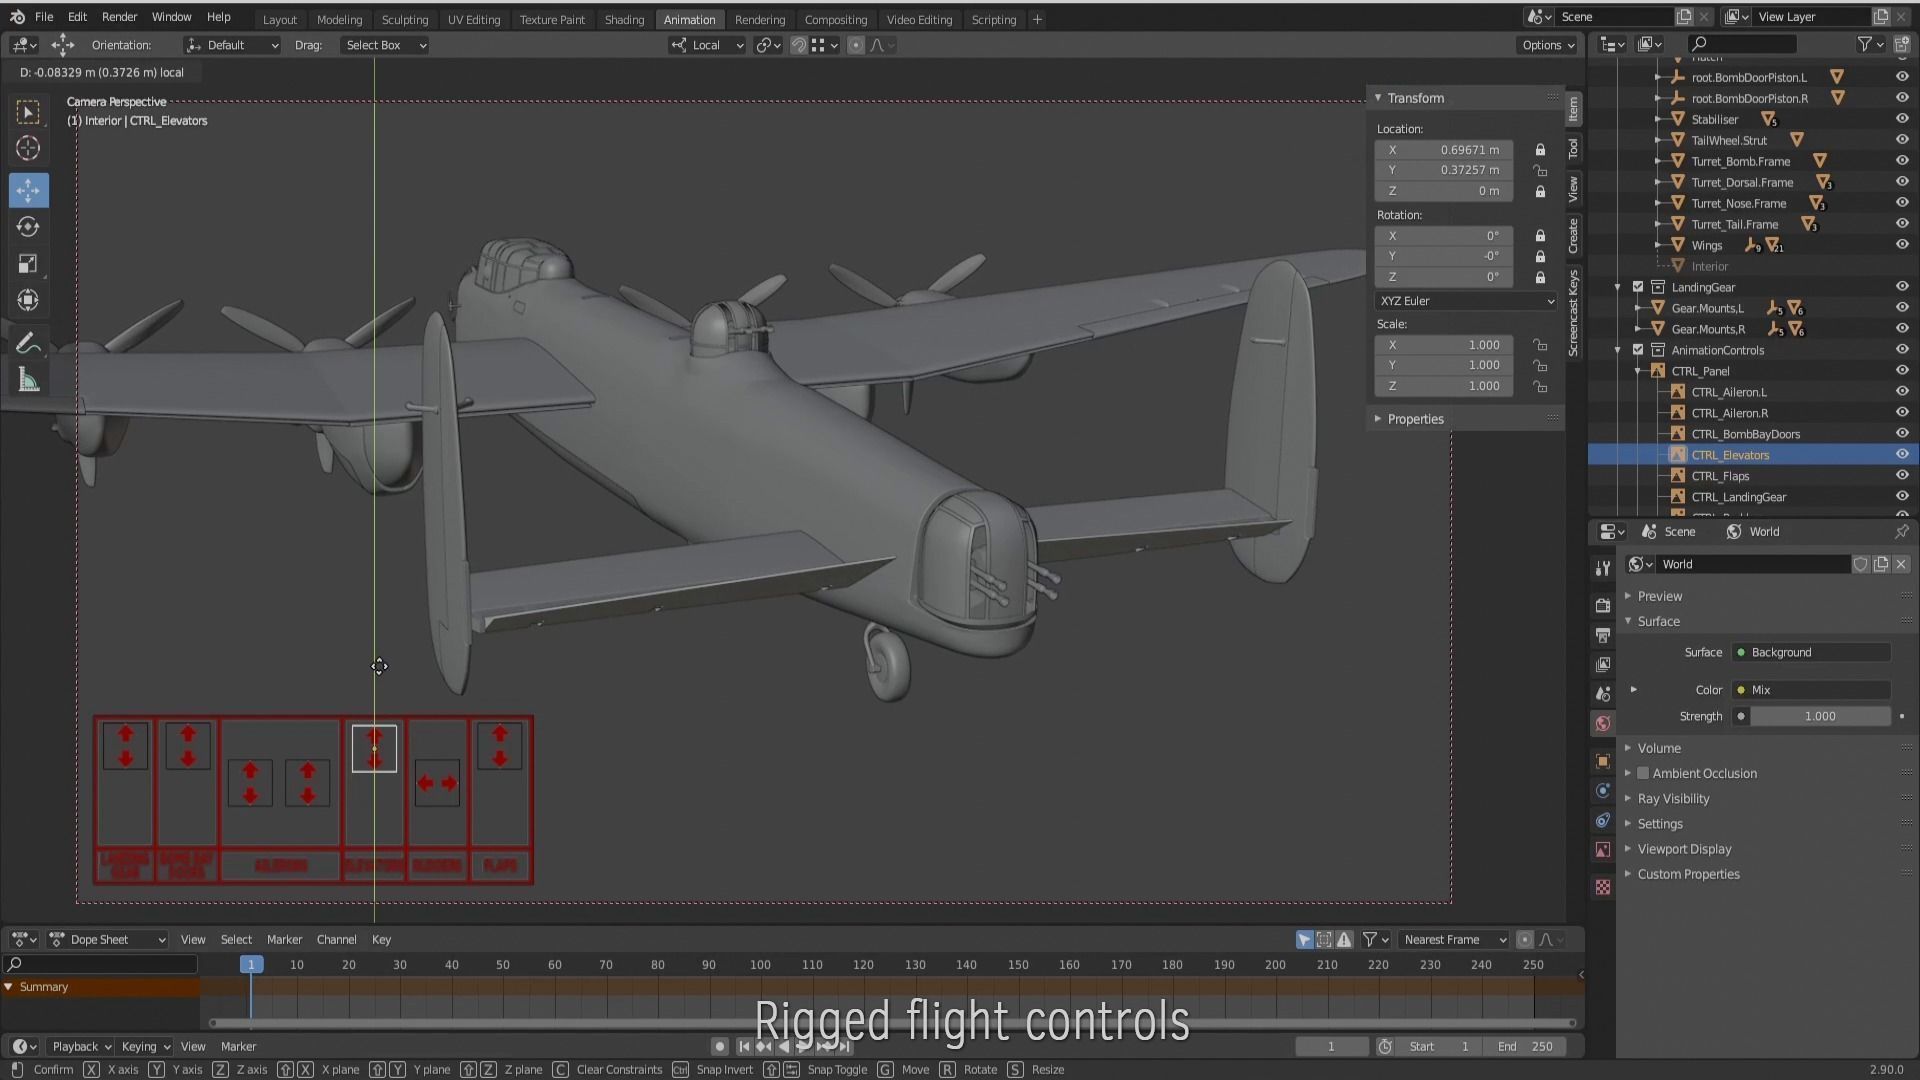The height and width of the screenshot is (1080, 1920).
Task: Open the Render menu
Action: [x=119, y=17]
